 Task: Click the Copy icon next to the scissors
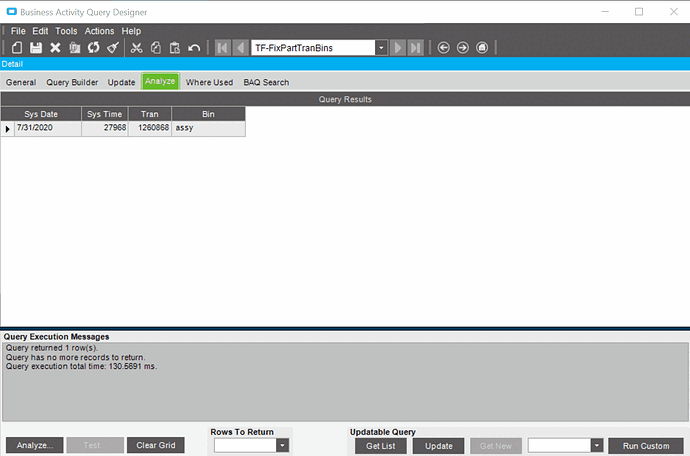click(156, 48)
